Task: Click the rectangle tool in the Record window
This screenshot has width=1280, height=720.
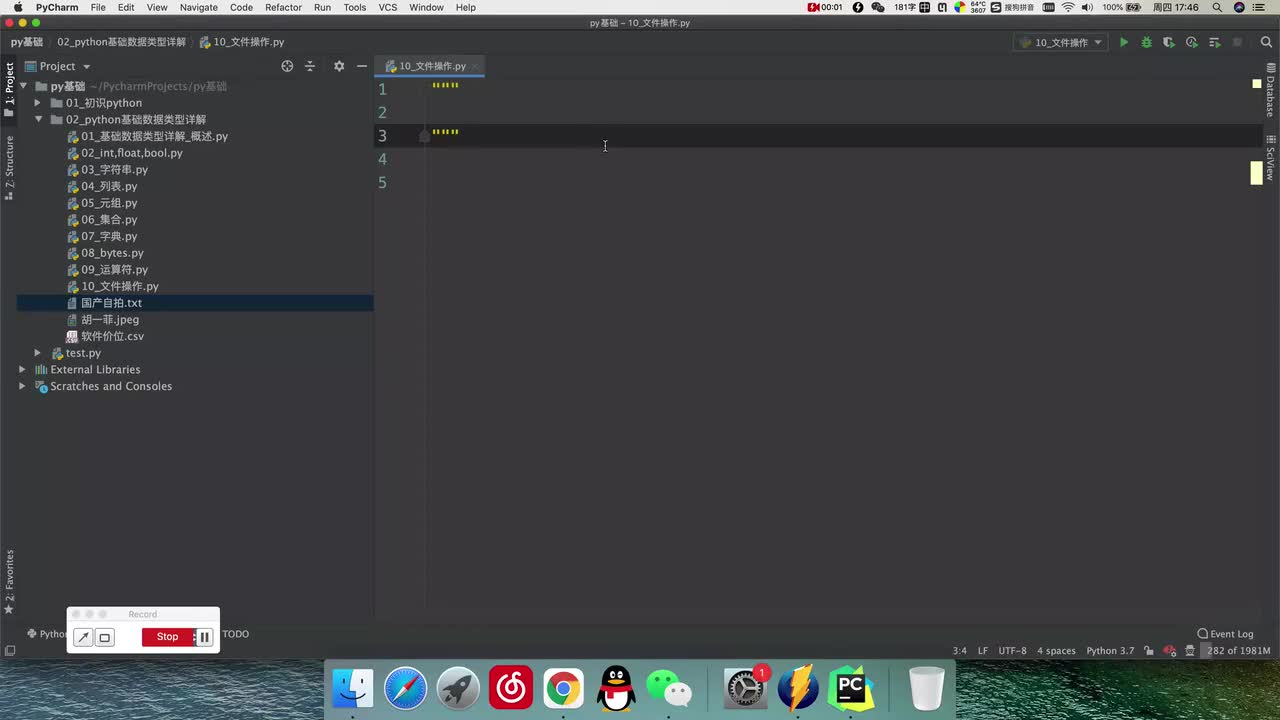Action: click(x=104, y=637)
